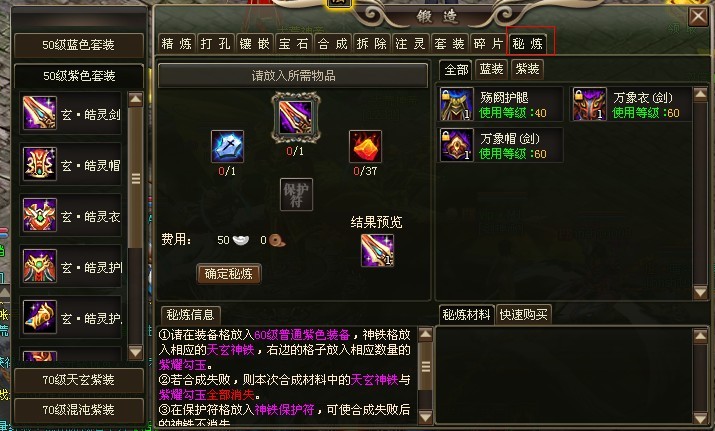The image size is (715, 431).
Task: Click down arrow of equipment list scrollbar
Action: (x=136, y=352)
